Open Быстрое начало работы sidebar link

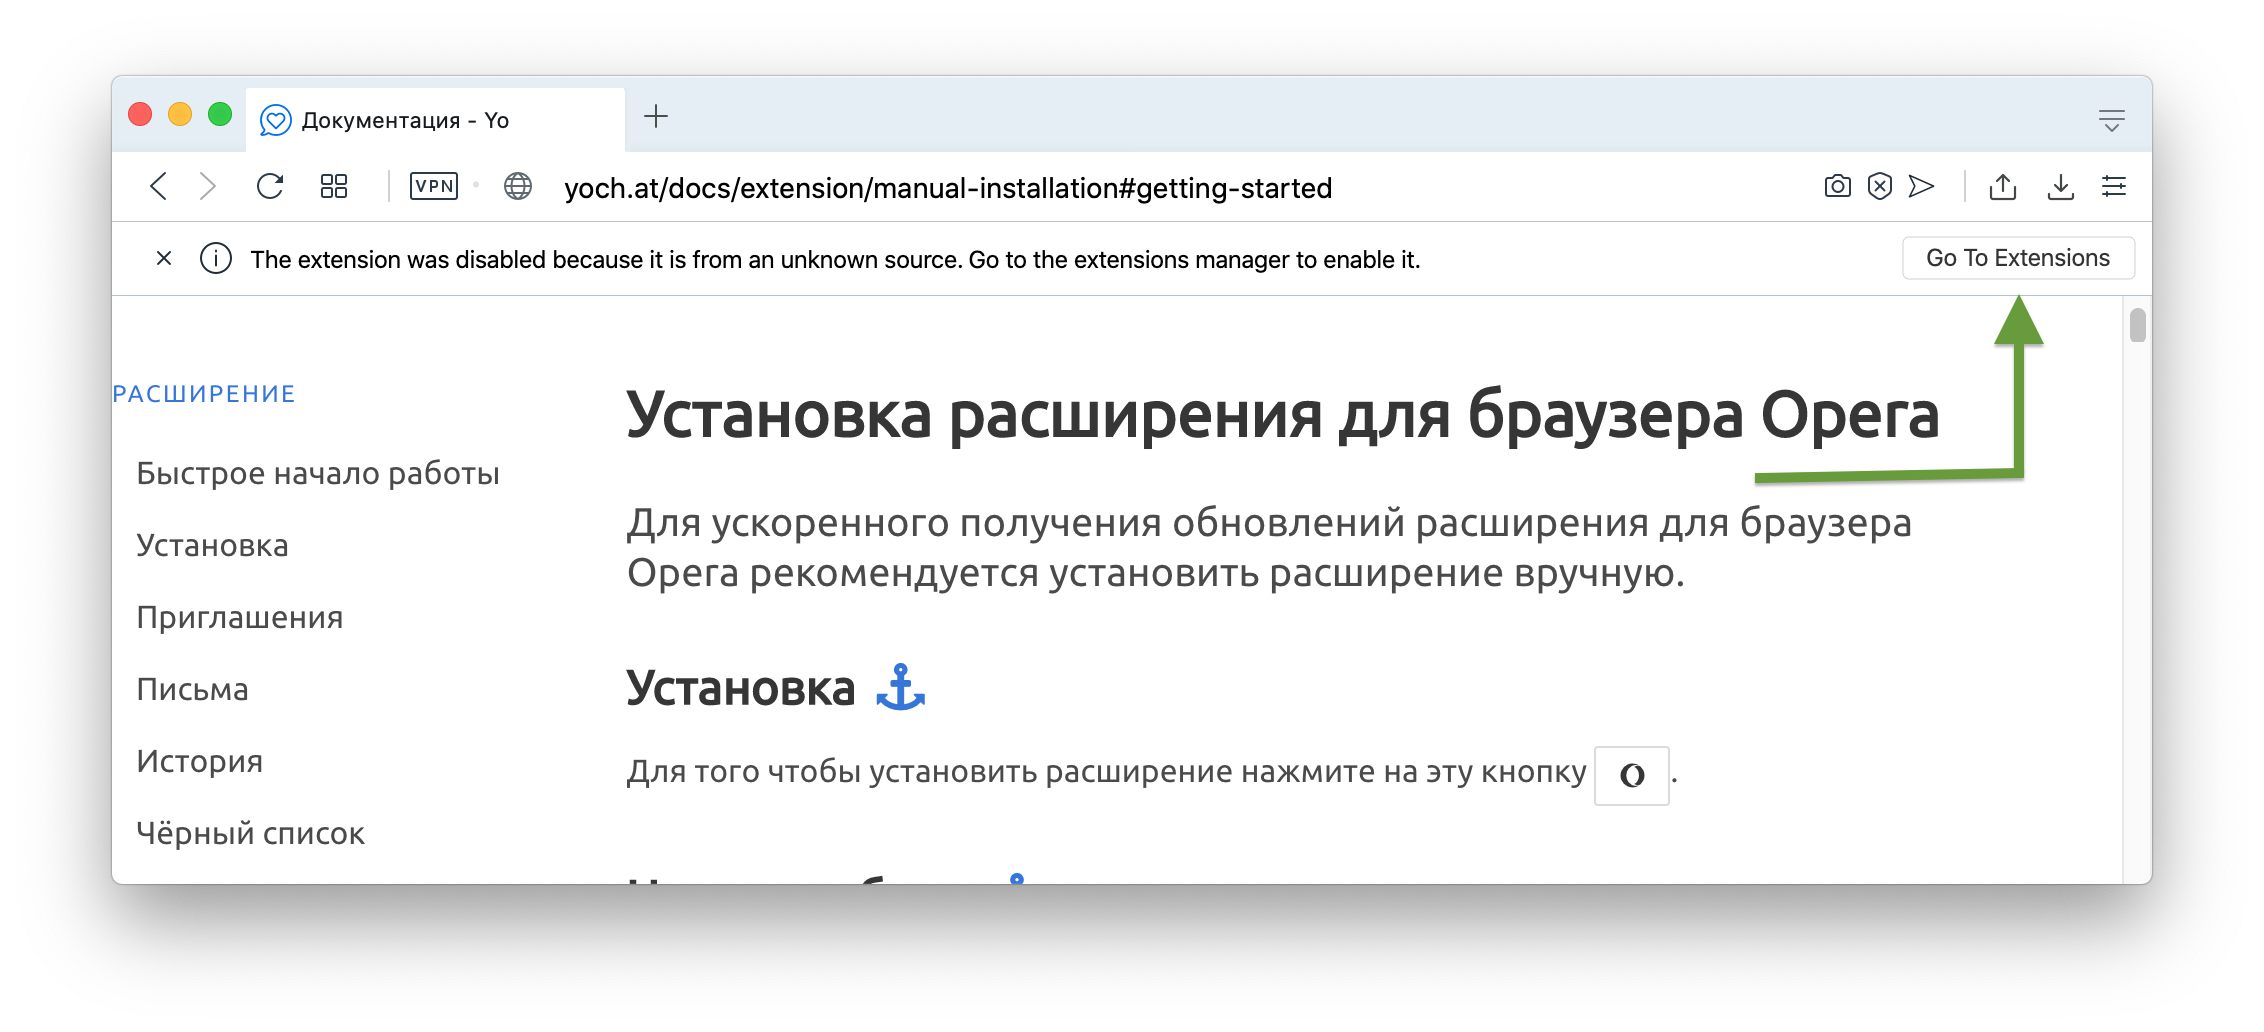coord(318,473)
